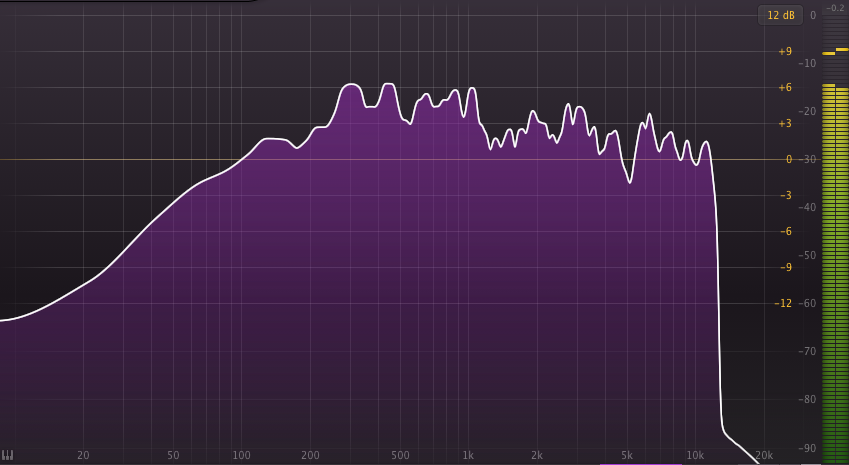Click the gray -20 analyzer scale label

(x=807, y=111)
